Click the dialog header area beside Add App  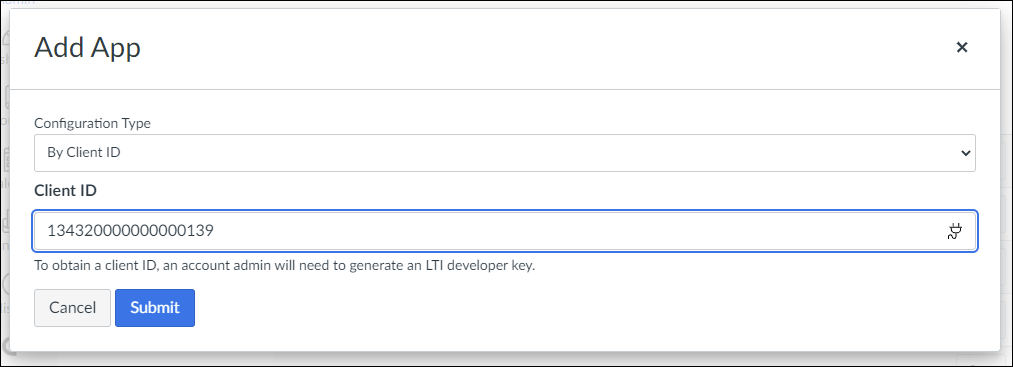[543, 48]
